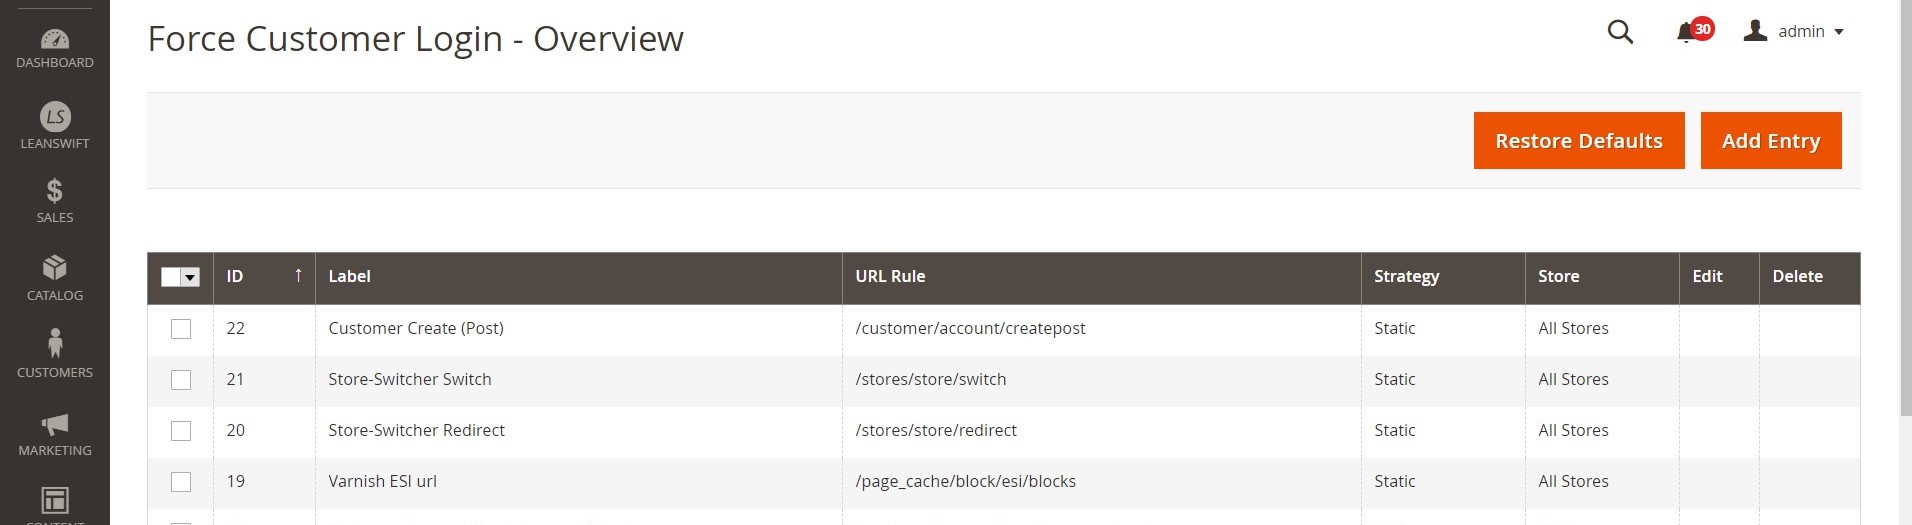Open the Sales dollar icon

pyautogui.click(x=55, y=190)
